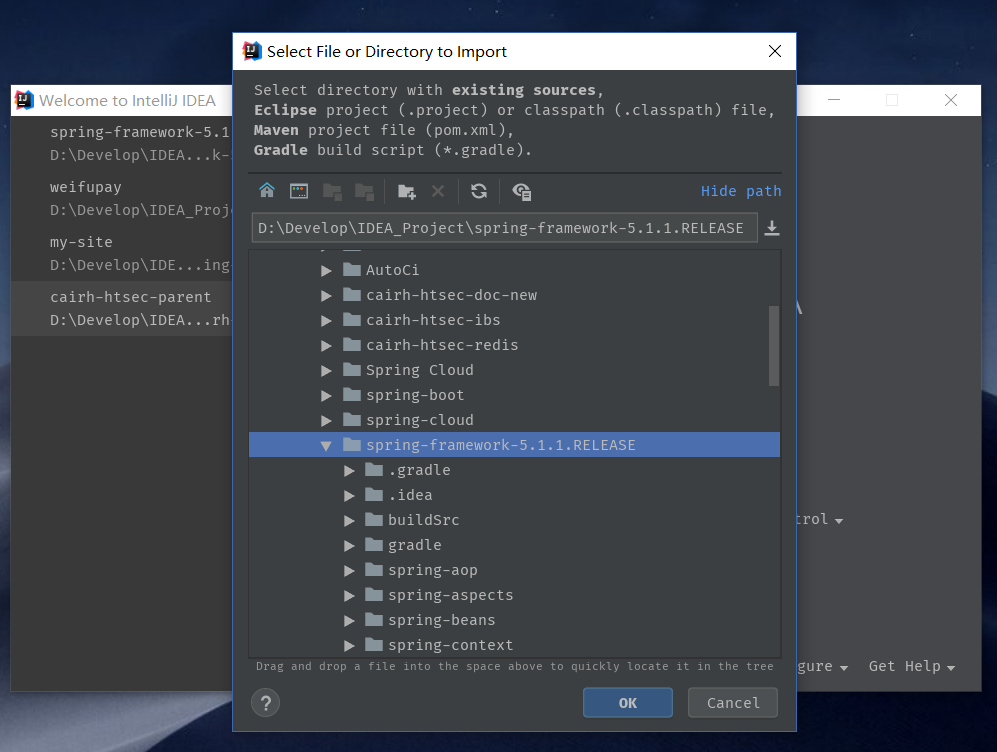
Task: Click the .gradle folder icon
Action: coord(374,470)
